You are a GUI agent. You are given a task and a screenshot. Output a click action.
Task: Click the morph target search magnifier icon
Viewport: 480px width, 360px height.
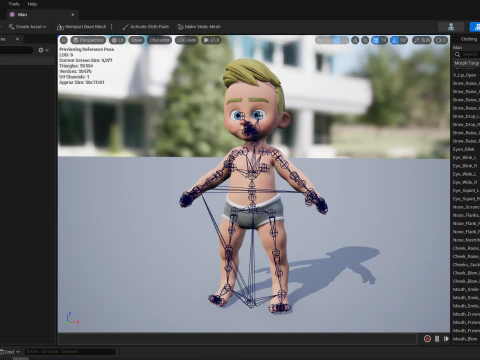[457, 54]
